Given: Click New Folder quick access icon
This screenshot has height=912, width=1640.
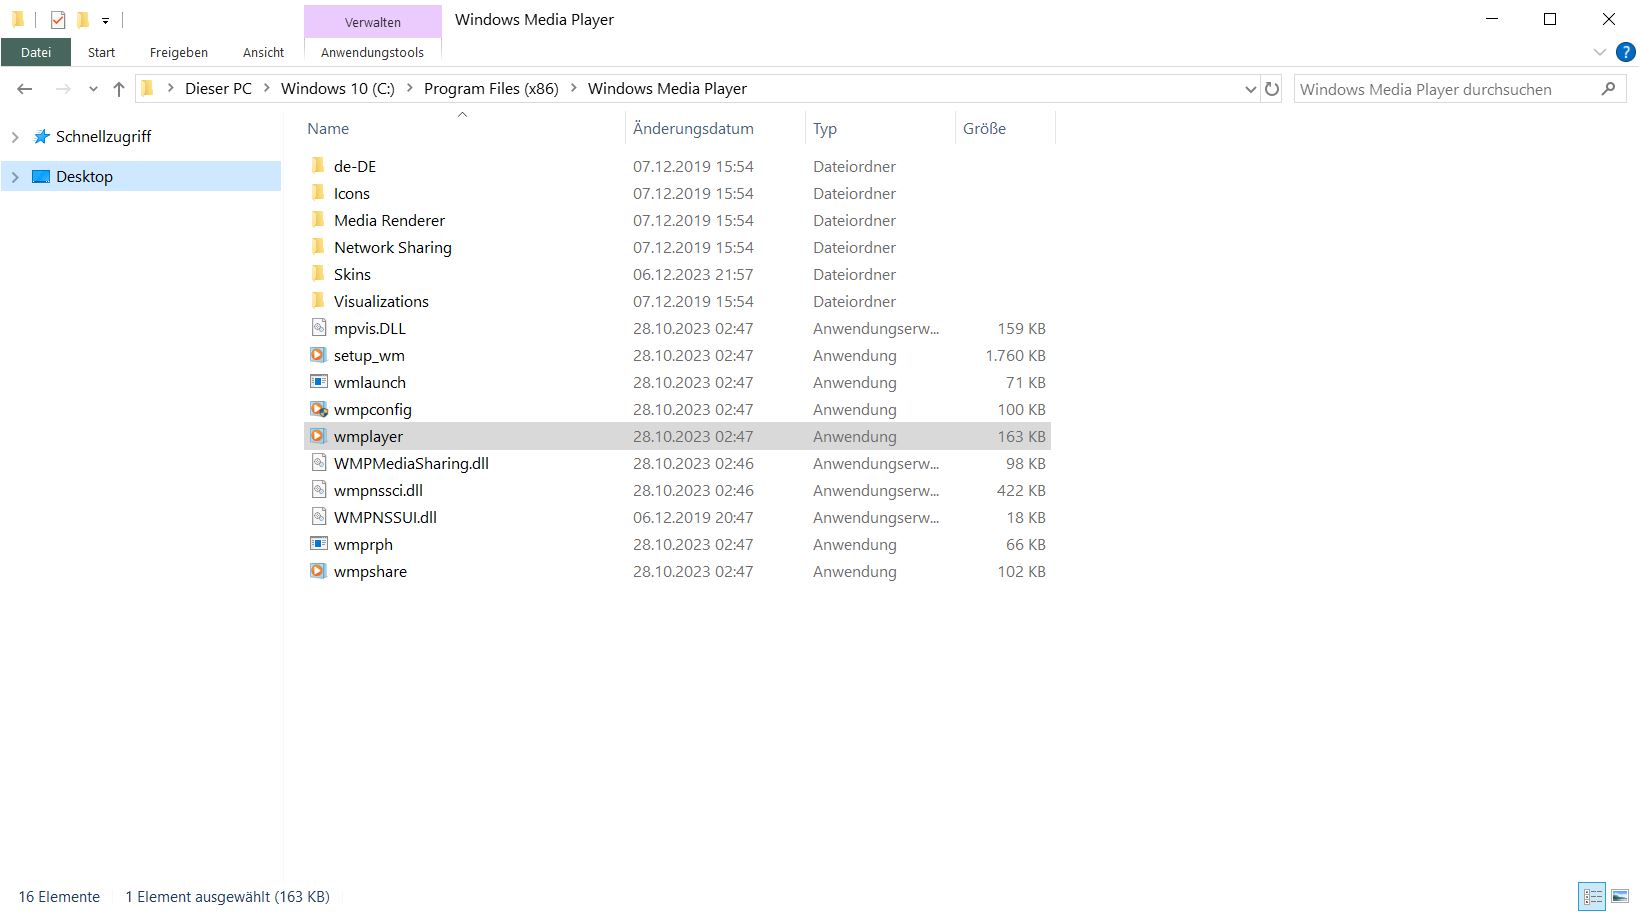Looking at the screenshot, I should [83, 19].
